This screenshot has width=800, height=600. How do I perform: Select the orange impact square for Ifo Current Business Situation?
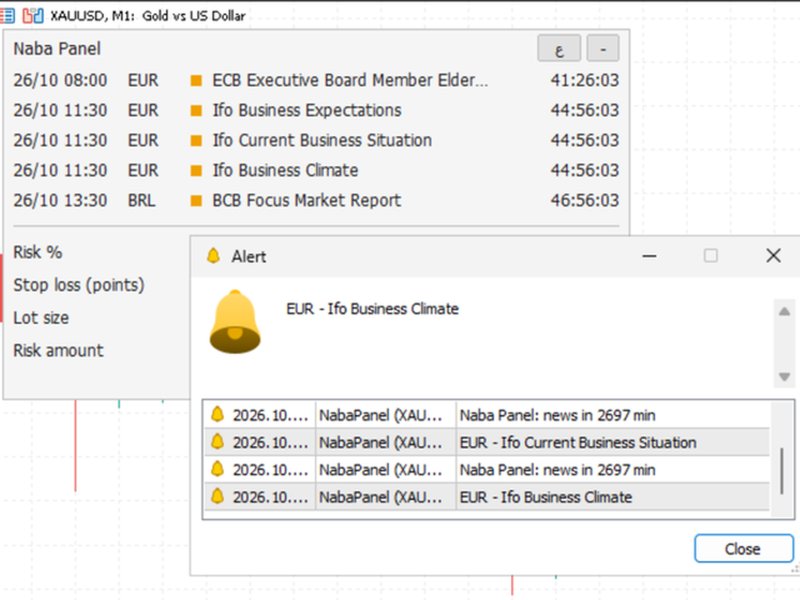(196, 141)
